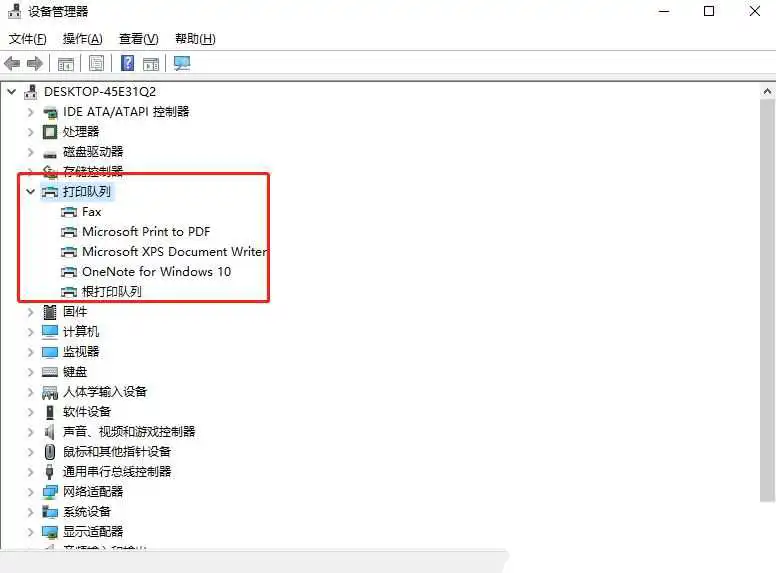
Task: Click the Back arrow toolbar icon
Action: [x=12, y=63]
